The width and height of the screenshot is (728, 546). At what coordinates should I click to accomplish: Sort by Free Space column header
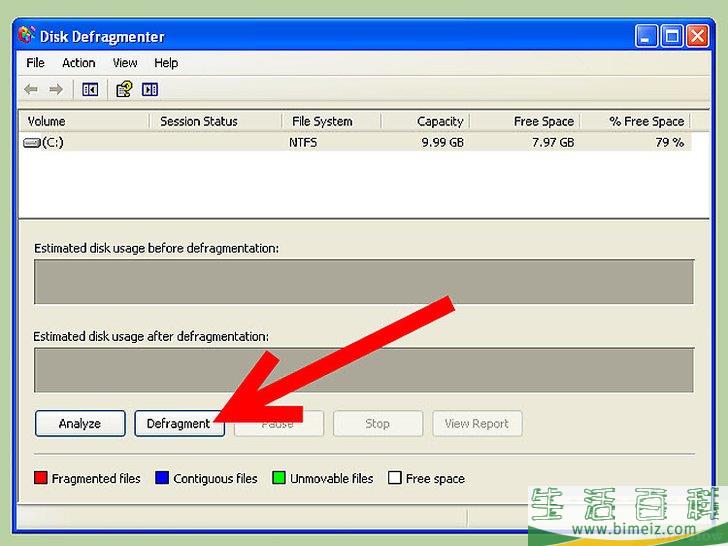pyautogui.click(x=525, y=122)
